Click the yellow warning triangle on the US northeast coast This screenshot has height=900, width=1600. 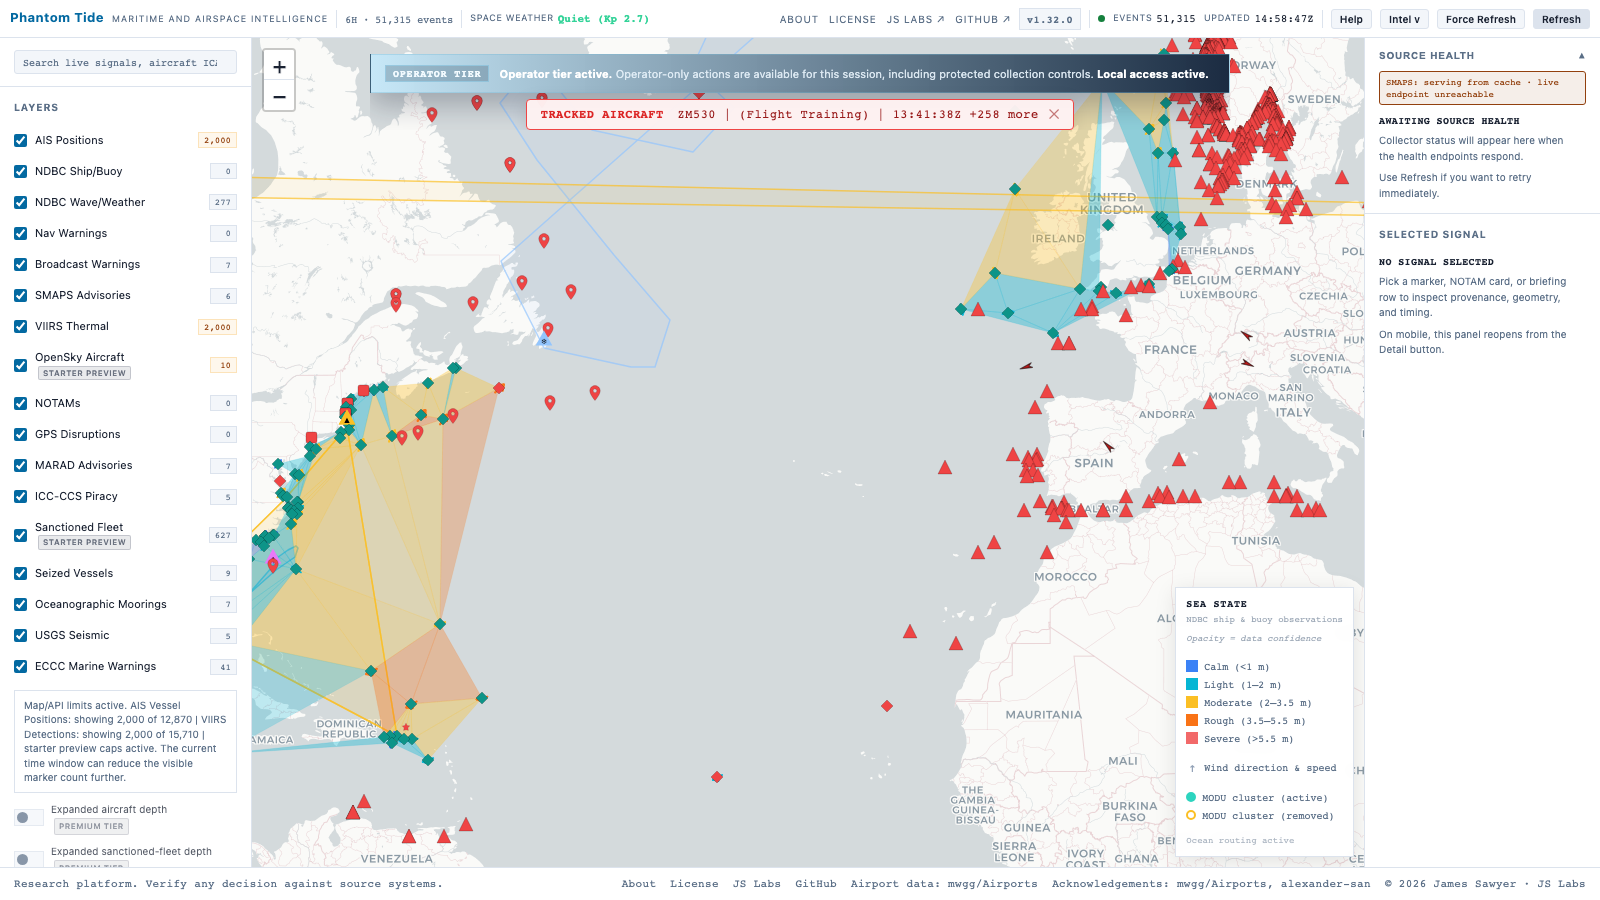[347, 420]
